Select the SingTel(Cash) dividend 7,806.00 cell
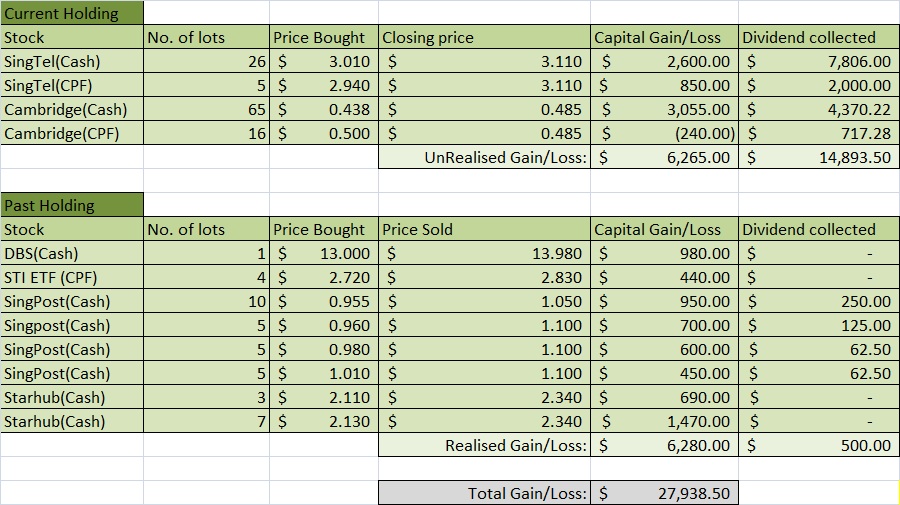 click(x=818, y=62)
